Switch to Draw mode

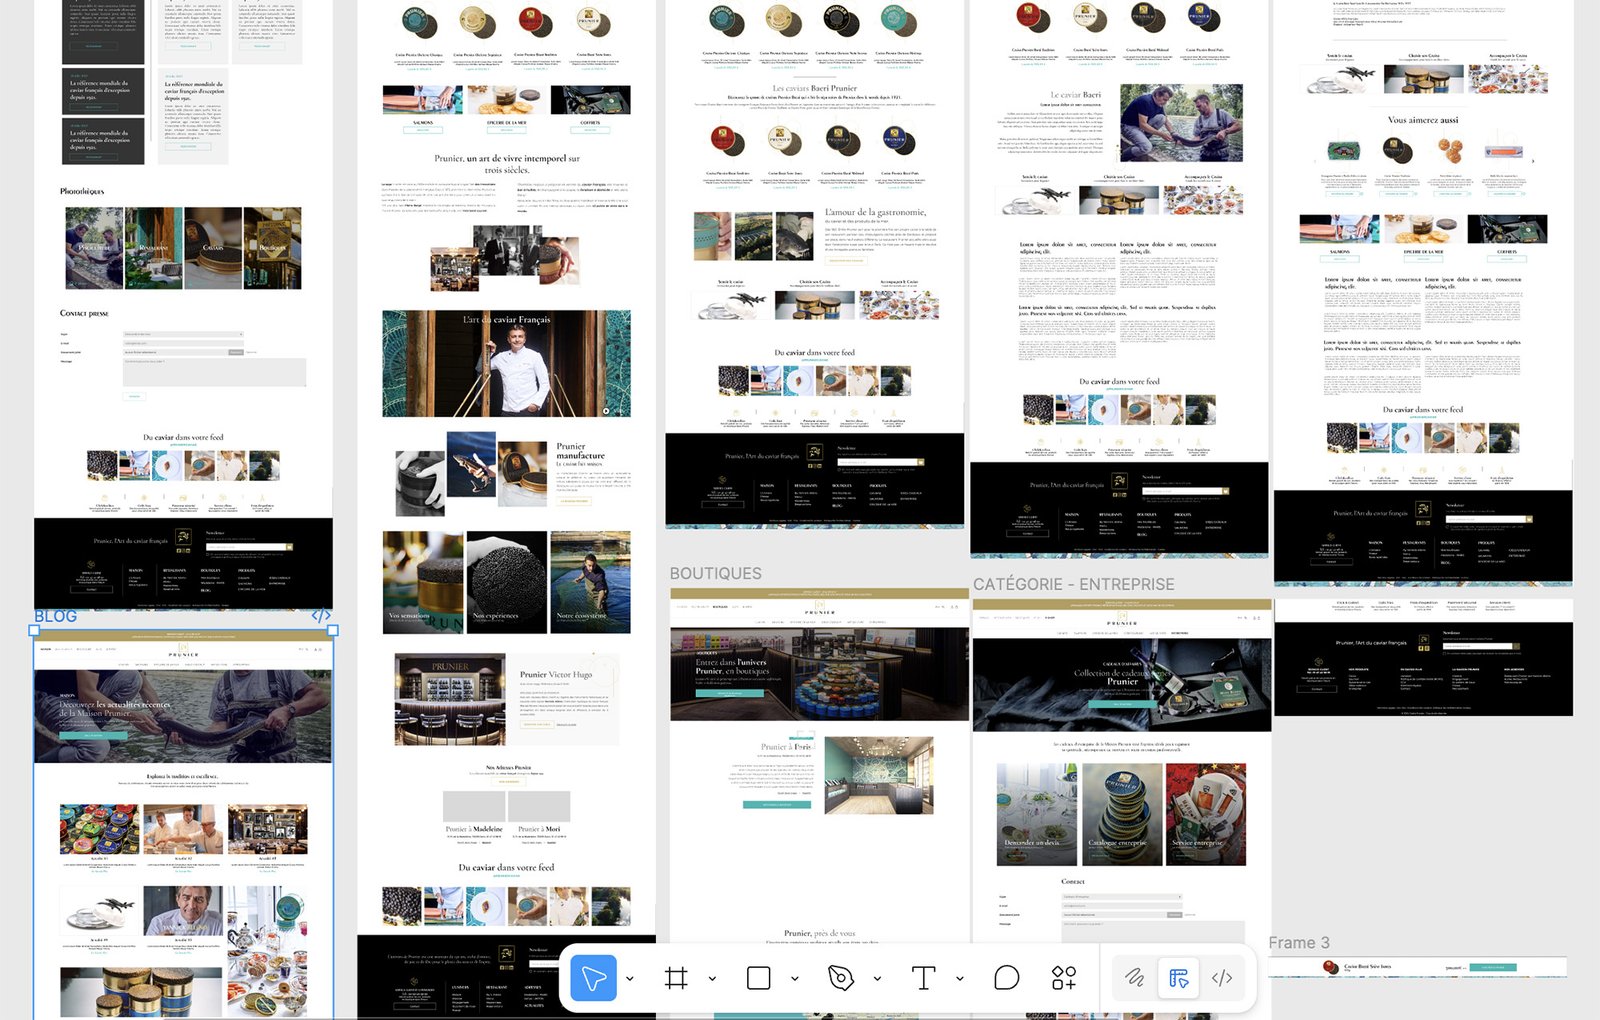pos(1135,978)
